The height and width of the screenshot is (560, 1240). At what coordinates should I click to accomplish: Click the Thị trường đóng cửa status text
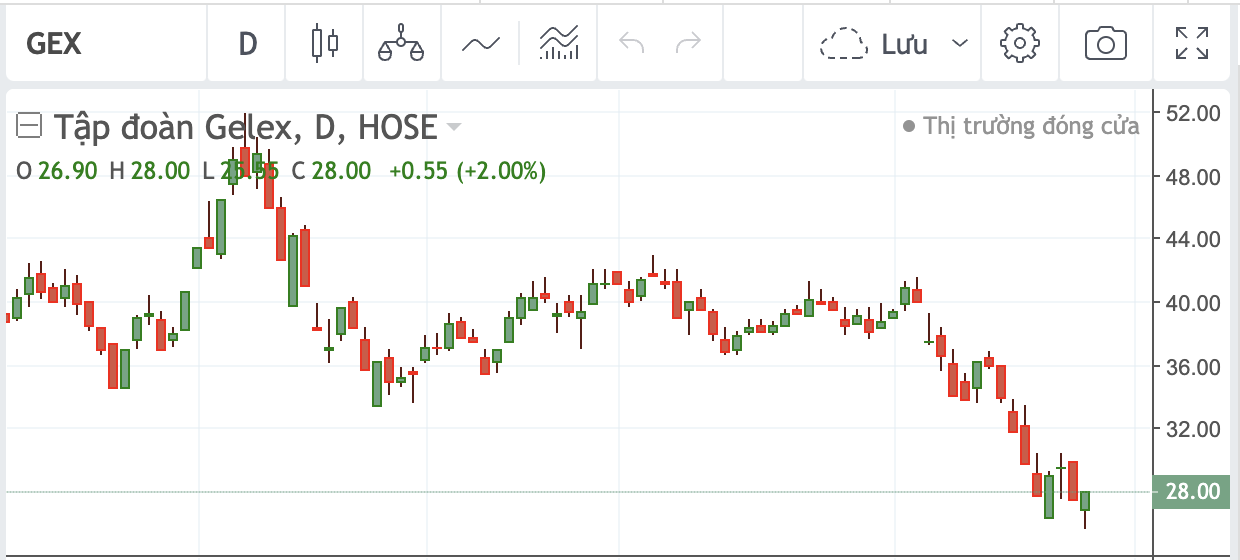[1031, 127]
